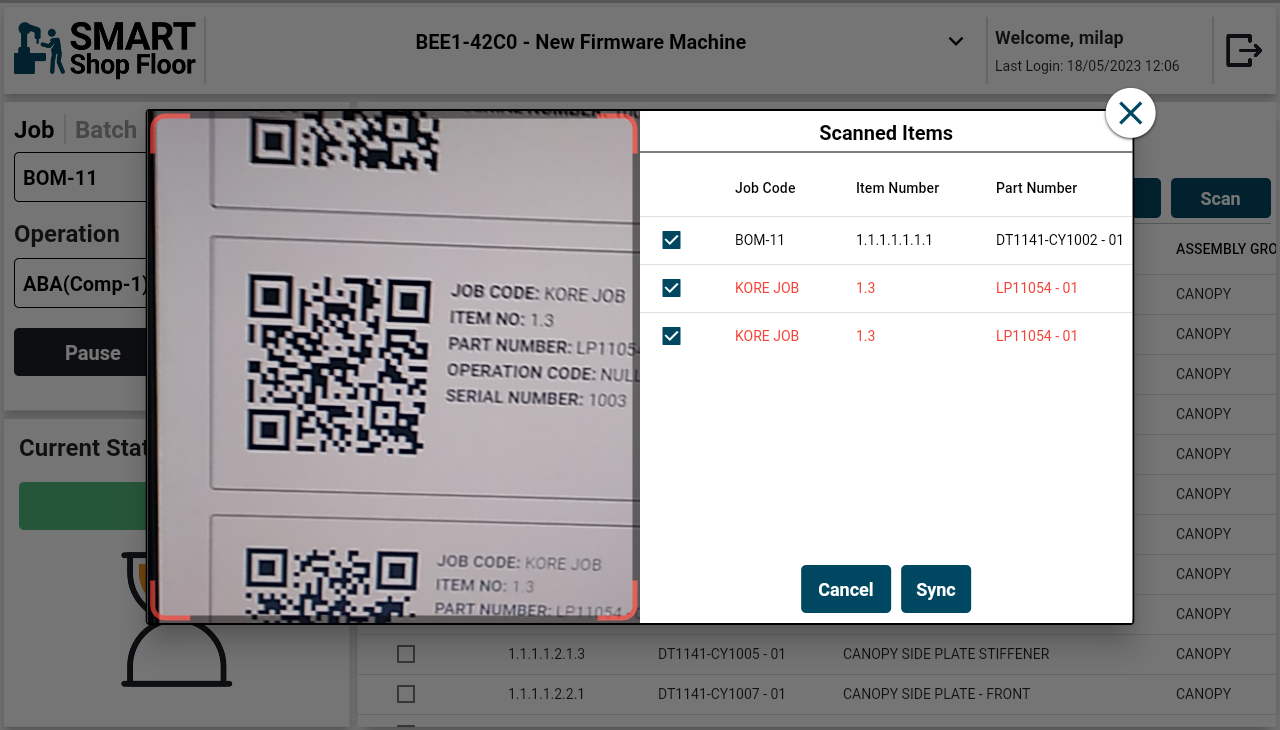
Task: Open the BEE1-42C0 machine dropdown
Action: point(580,42)
